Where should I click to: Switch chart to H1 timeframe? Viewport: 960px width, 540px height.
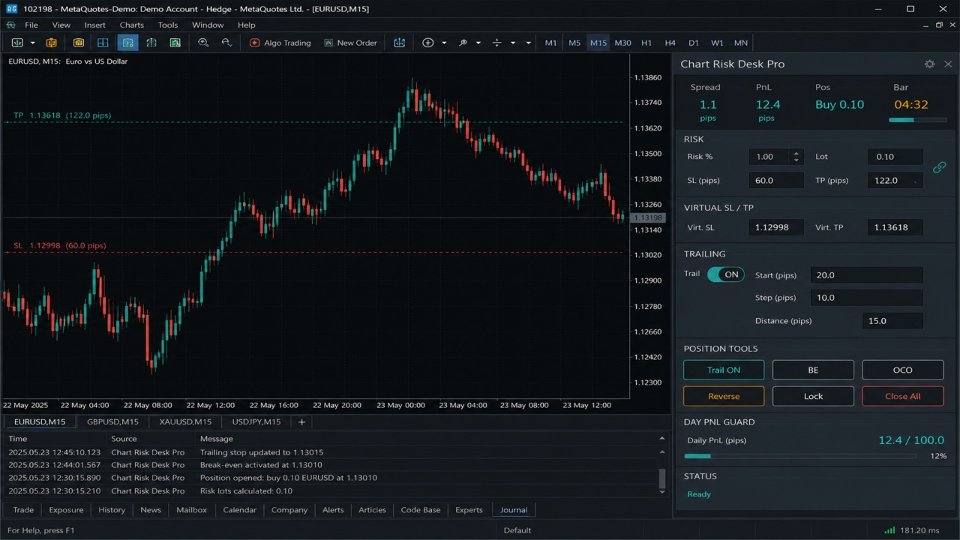(x=647, y=43)
